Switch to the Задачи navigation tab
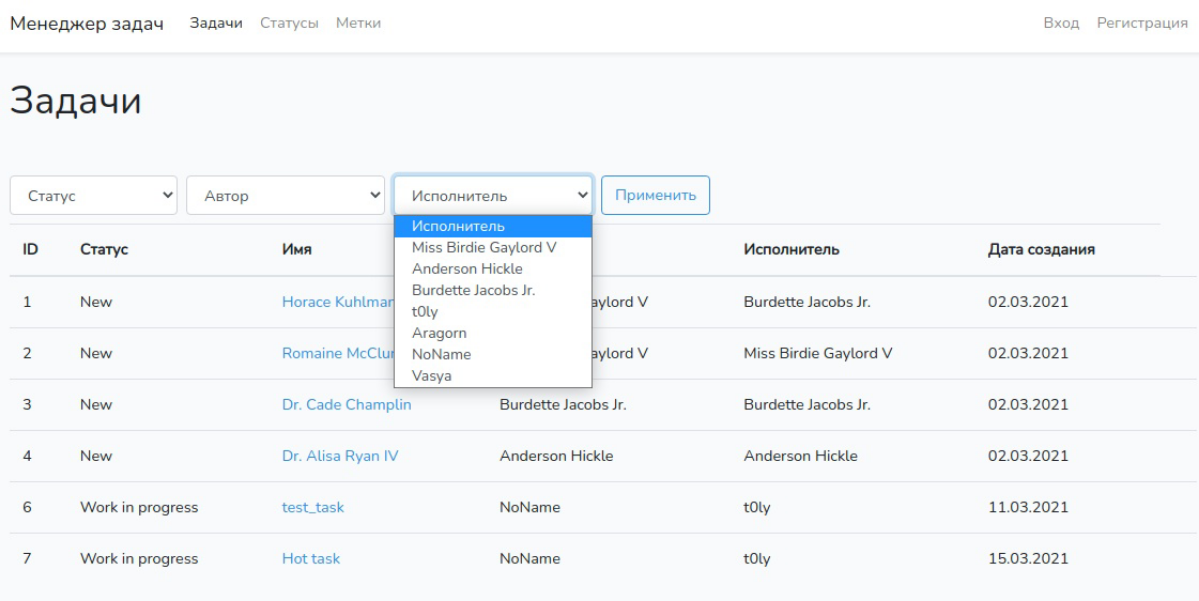 [216, 23]
